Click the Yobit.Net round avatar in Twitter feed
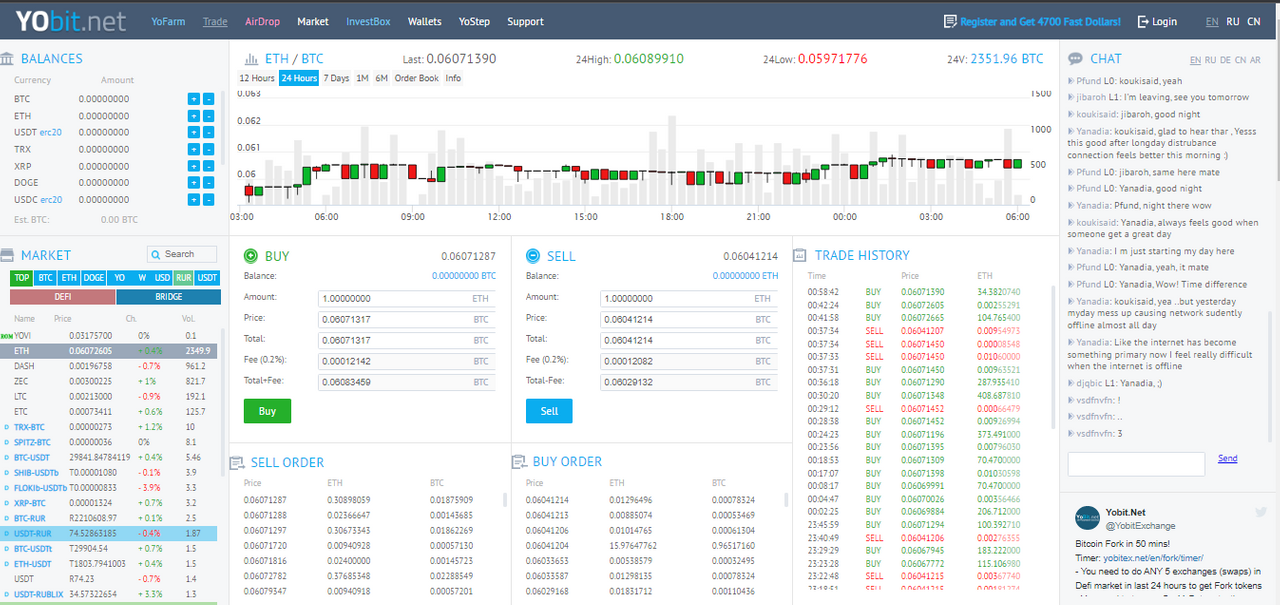This screenshot has width=1280, height=605. coord(1088,518)
